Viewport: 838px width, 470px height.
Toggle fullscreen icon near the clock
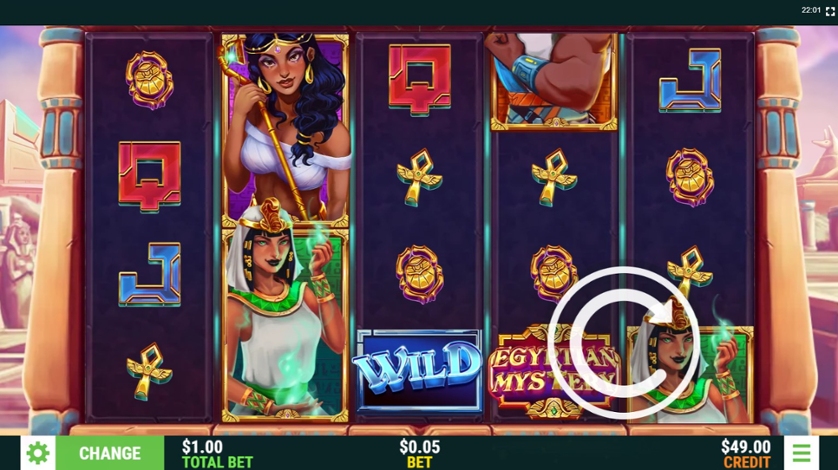pos(830,11)
